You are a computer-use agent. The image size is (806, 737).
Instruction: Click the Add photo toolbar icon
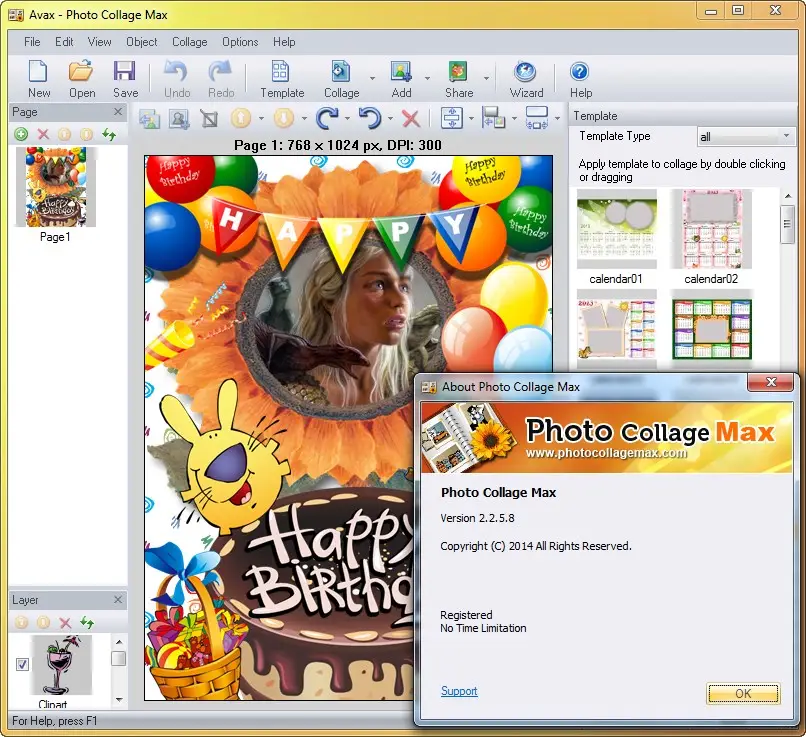[x=401, y=79]
